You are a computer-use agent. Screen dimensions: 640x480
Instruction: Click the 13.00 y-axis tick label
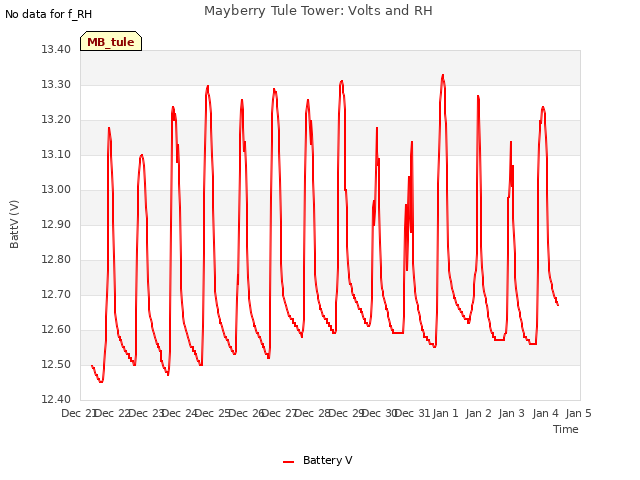pos(56,189)
